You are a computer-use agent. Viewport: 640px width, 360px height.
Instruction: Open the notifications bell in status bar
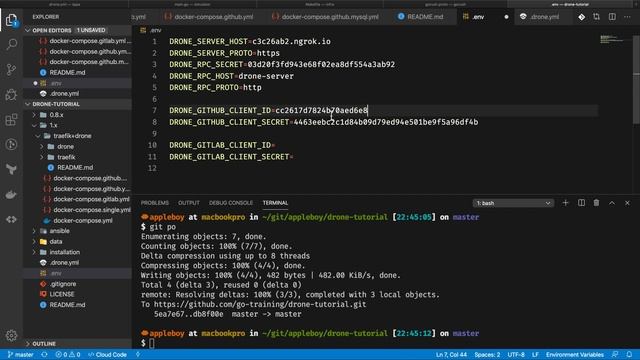629,355
